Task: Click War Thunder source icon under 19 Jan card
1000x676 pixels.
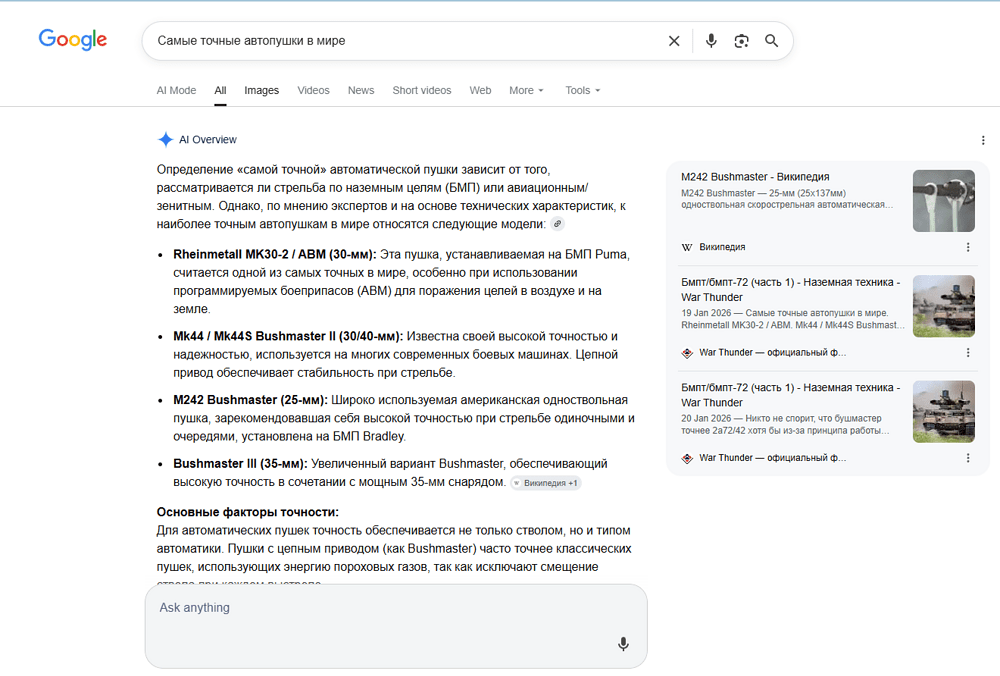Action: click(687, 353)
